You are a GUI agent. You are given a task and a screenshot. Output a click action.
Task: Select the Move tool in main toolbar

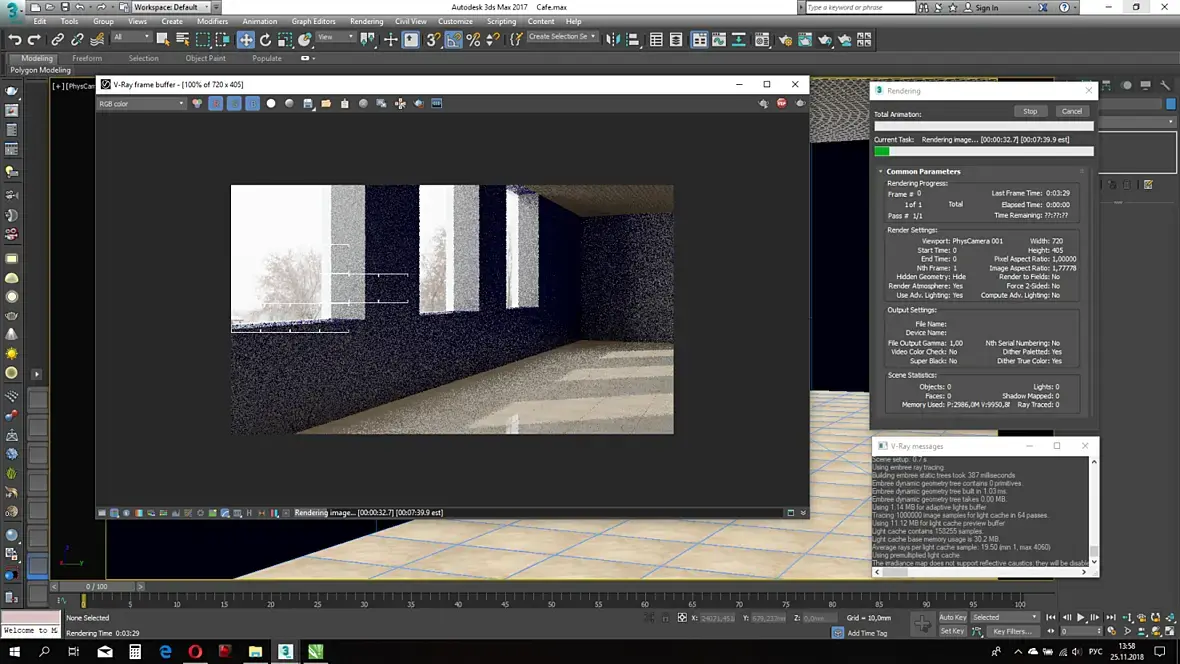tap(245, 40)
